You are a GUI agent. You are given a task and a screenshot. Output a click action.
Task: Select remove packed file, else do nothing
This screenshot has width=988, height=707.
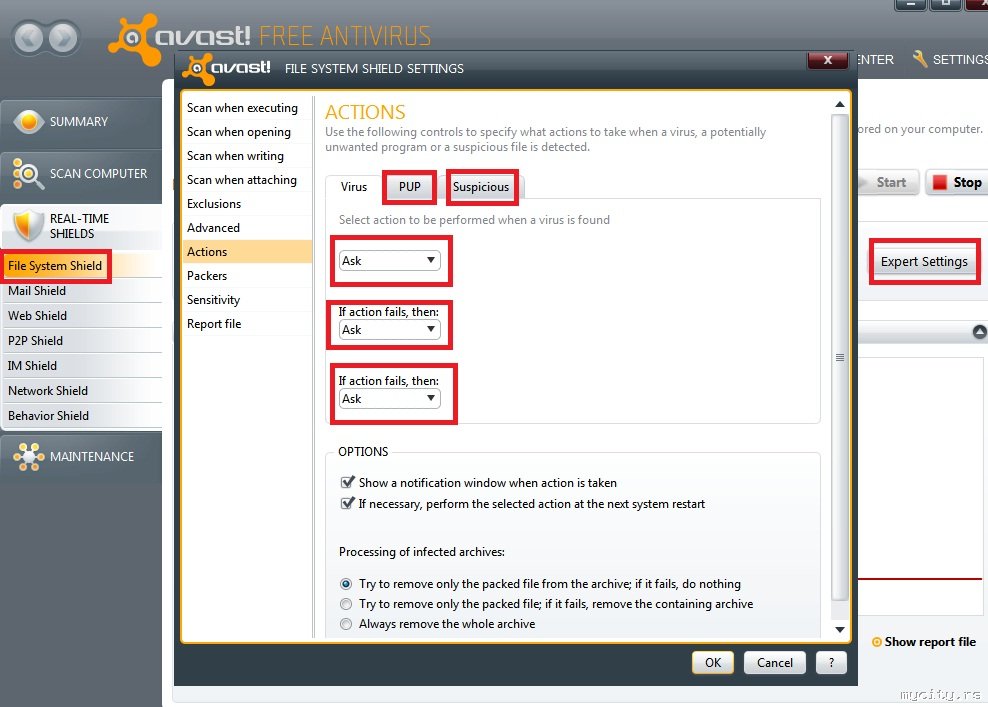click(346, 584)
